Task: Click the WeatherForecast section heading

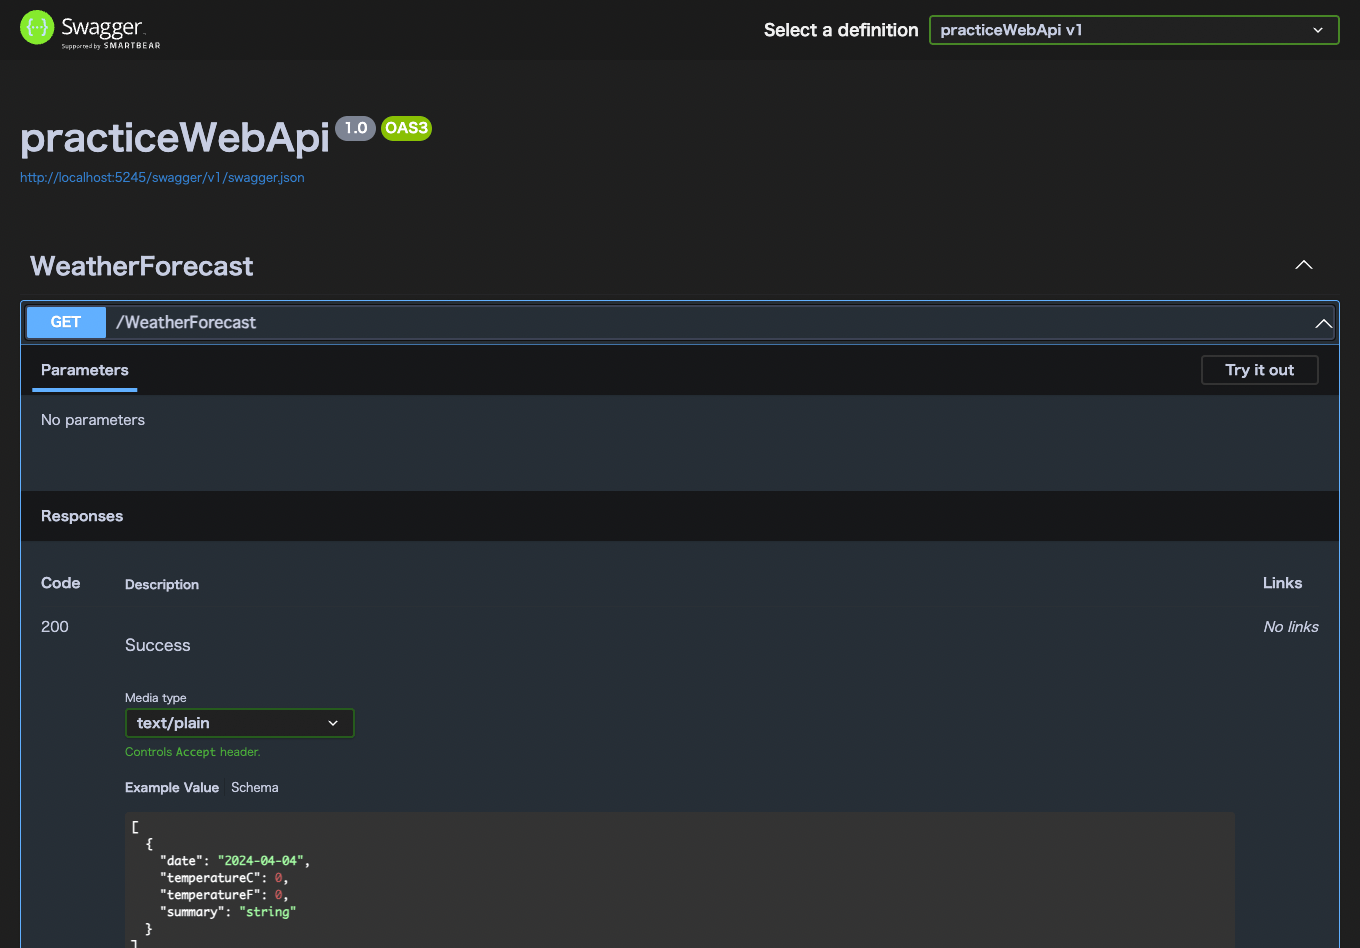Action: point(142,266)
